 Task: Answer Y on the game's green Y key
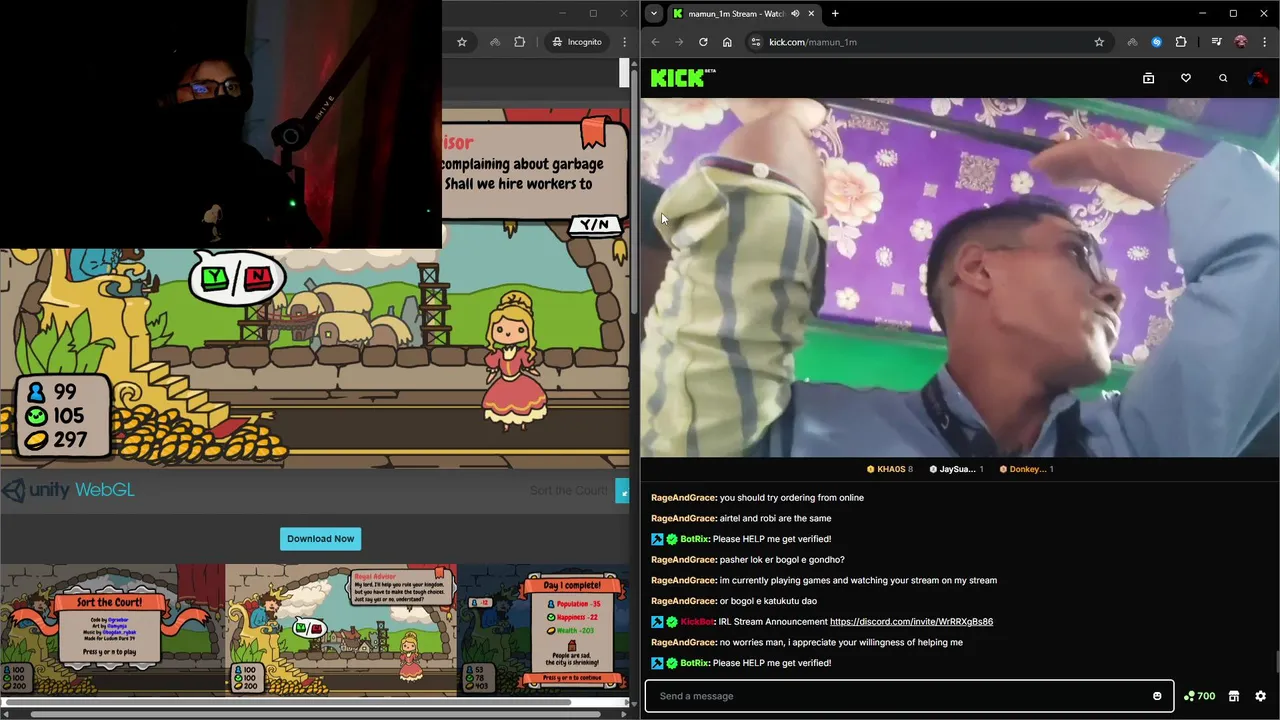(x=214, y=278)
